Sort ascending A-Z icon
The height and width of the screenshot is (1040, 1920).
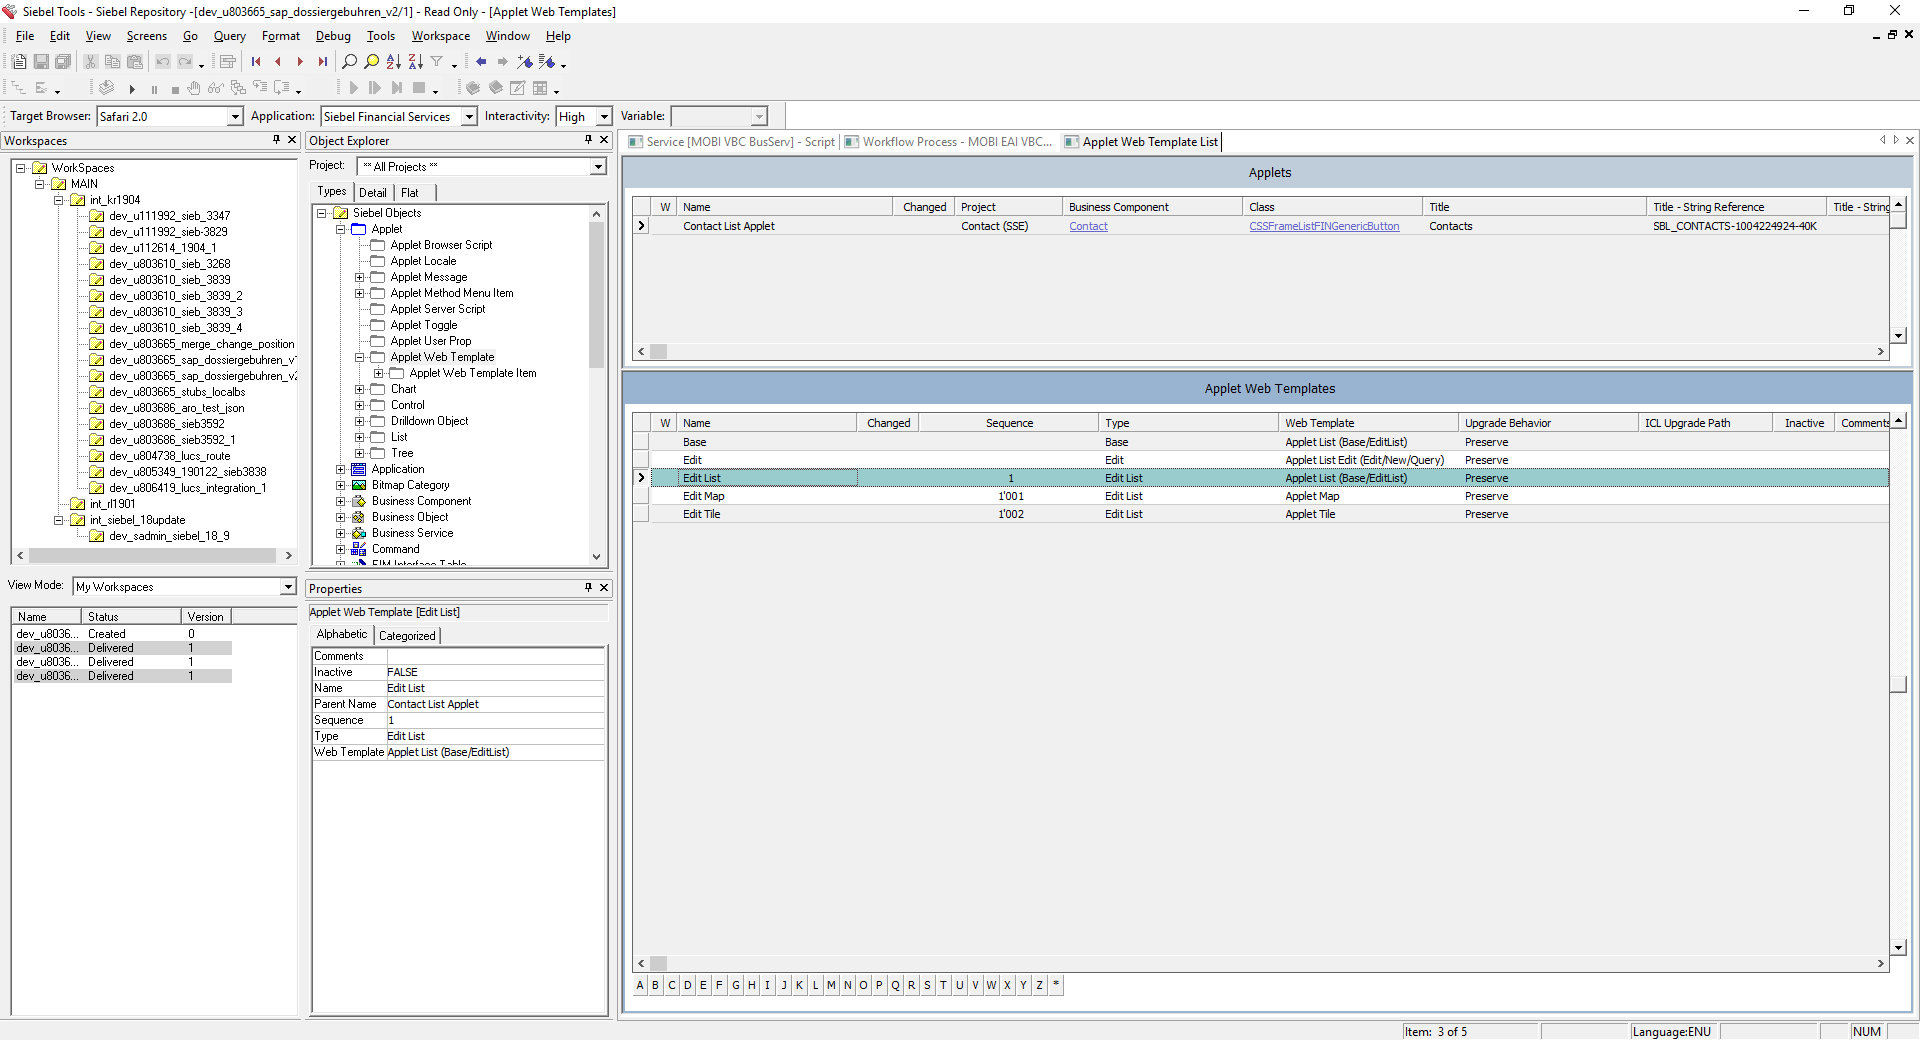[393, 62]
